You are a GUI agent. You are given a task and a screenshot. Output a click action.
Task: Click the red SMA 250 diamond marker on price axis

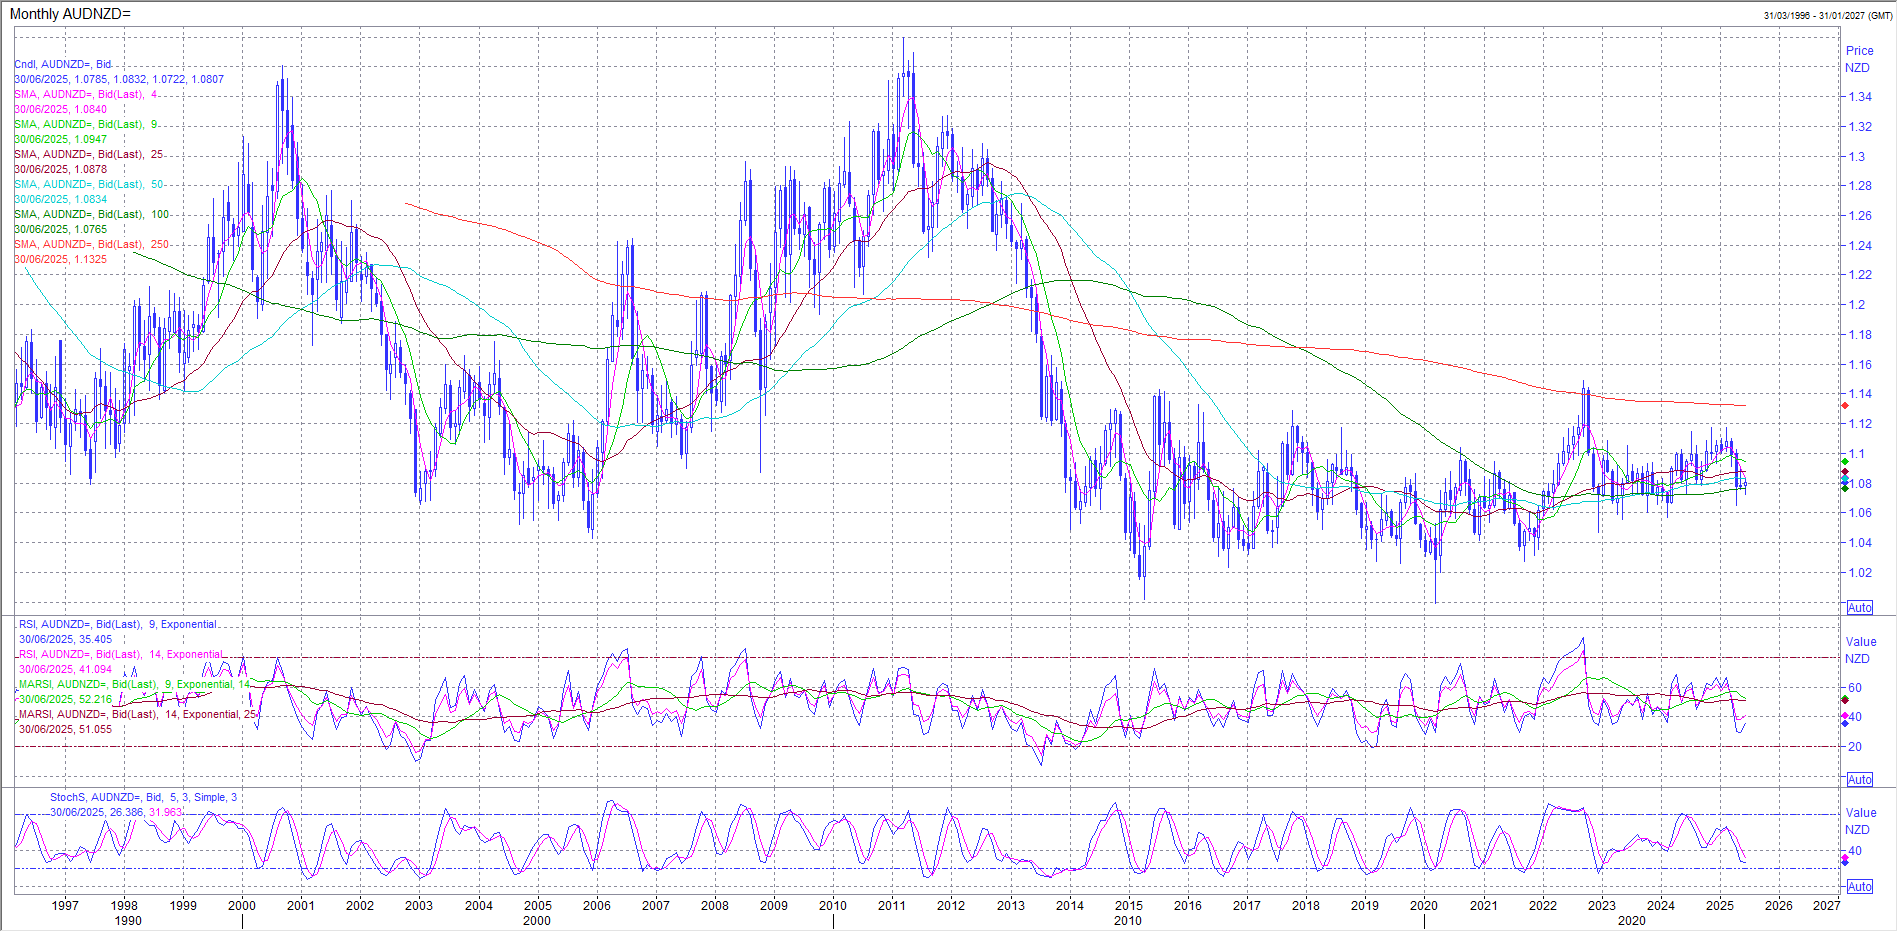(1845, 405)
